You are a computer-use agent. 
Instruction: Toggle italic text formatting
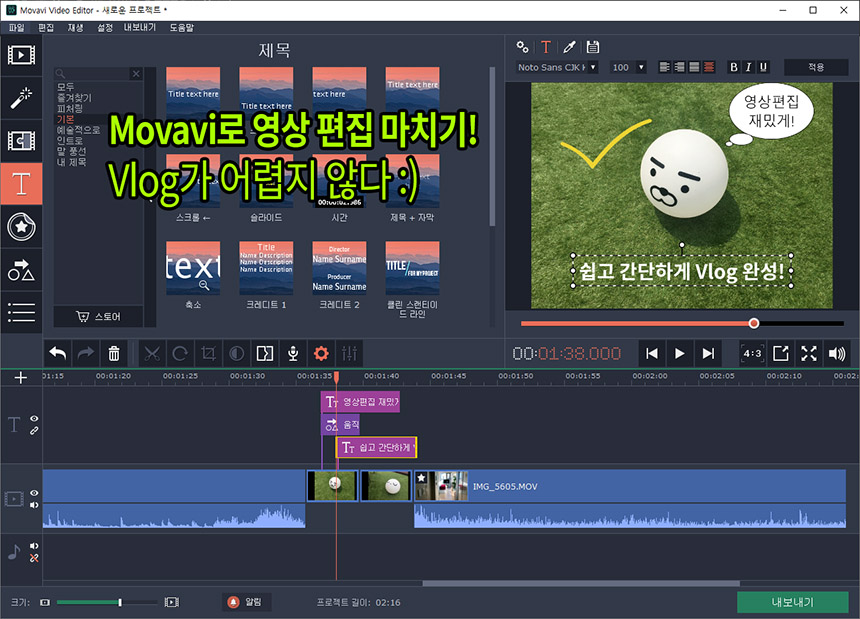748,67
